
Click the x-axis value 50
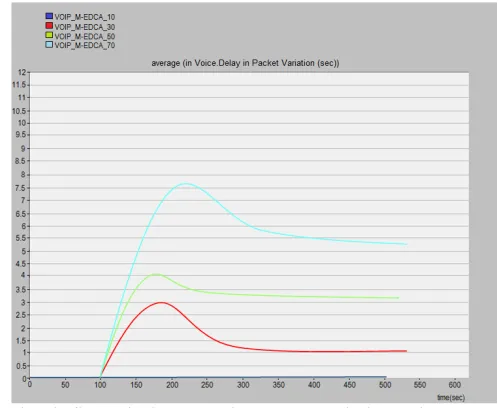point(65,385)
